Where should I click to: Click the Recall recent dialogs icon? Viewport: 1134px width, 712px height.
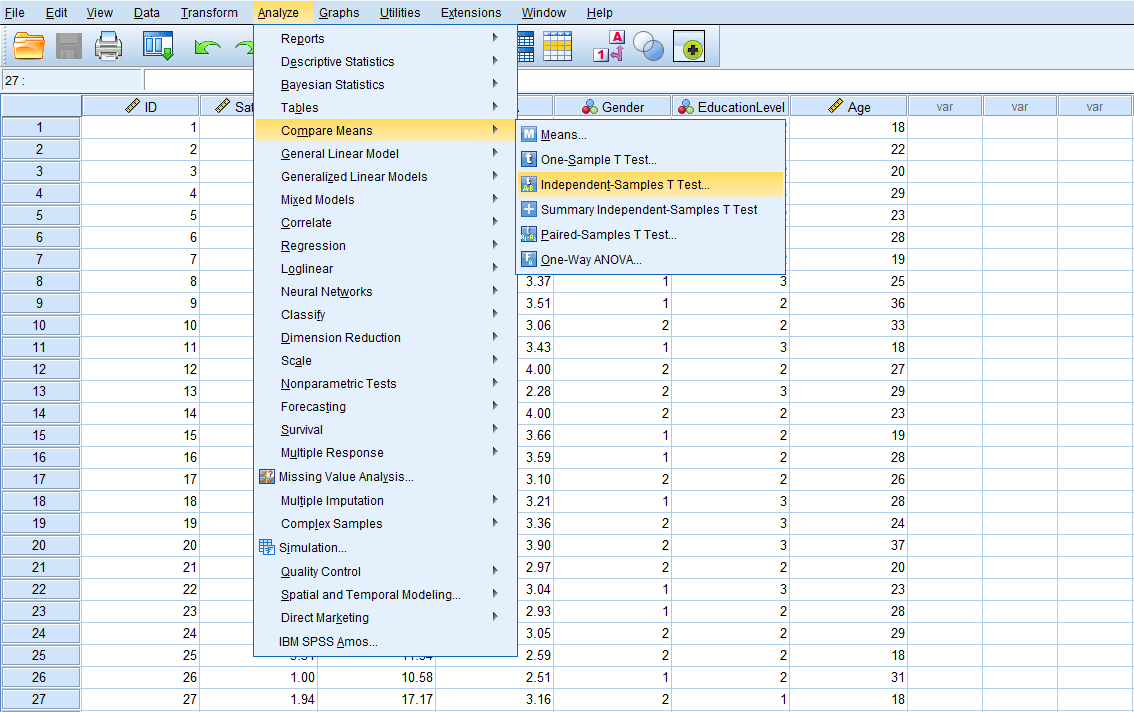[158, 46]
